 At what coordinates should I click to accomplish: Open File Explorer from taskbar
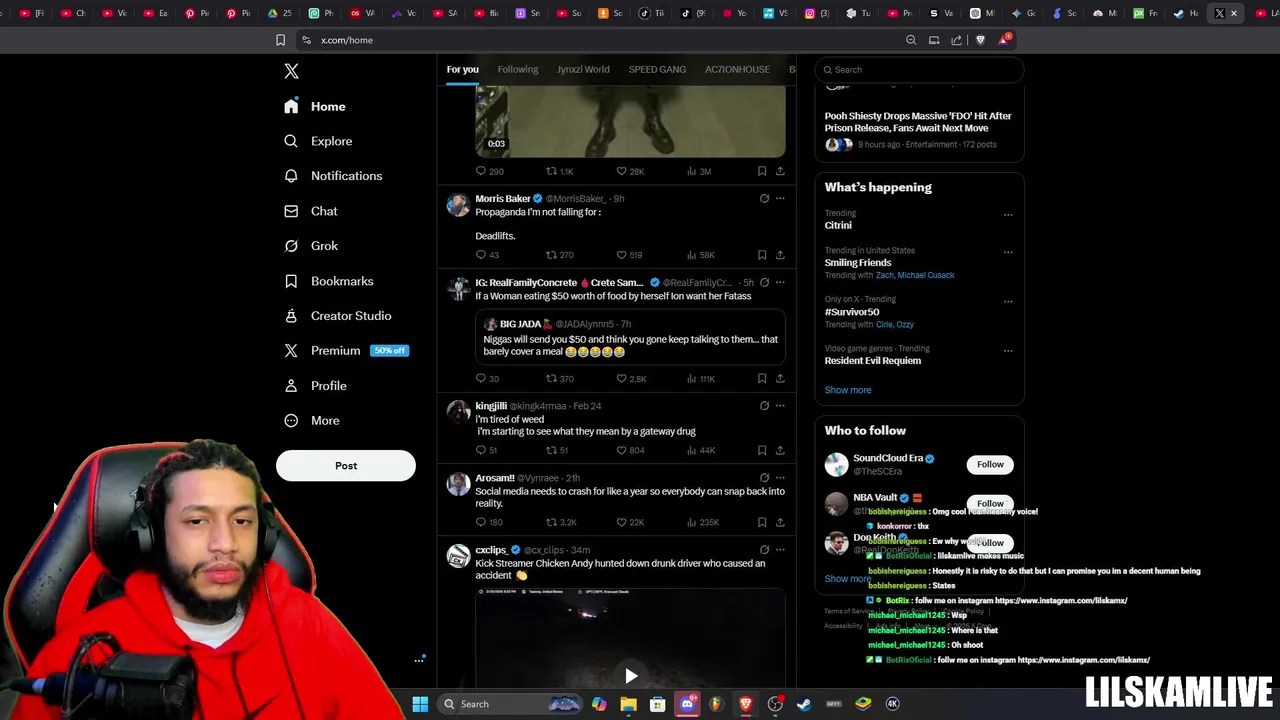pyautogui.click(x=628, y=704)
